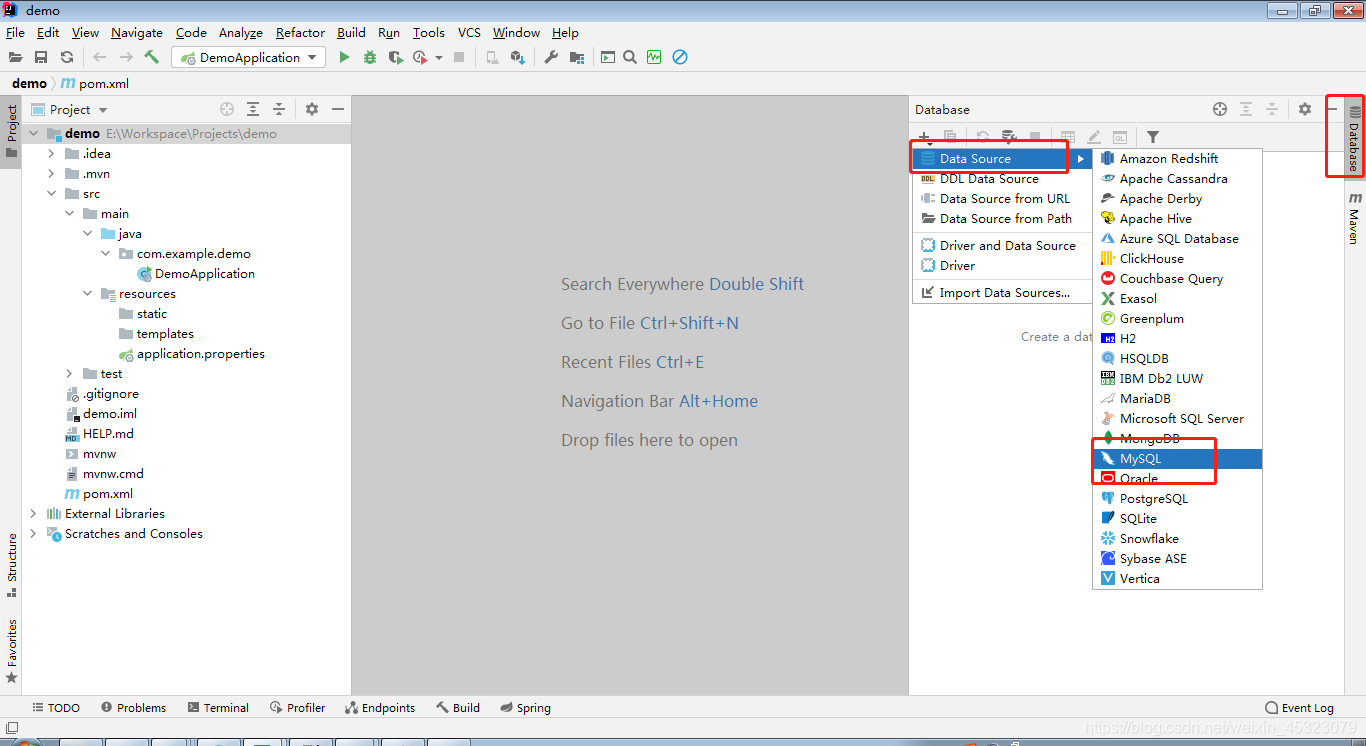Collapse the src folder
Screen dimensions: 1366x746
(51, 193)
